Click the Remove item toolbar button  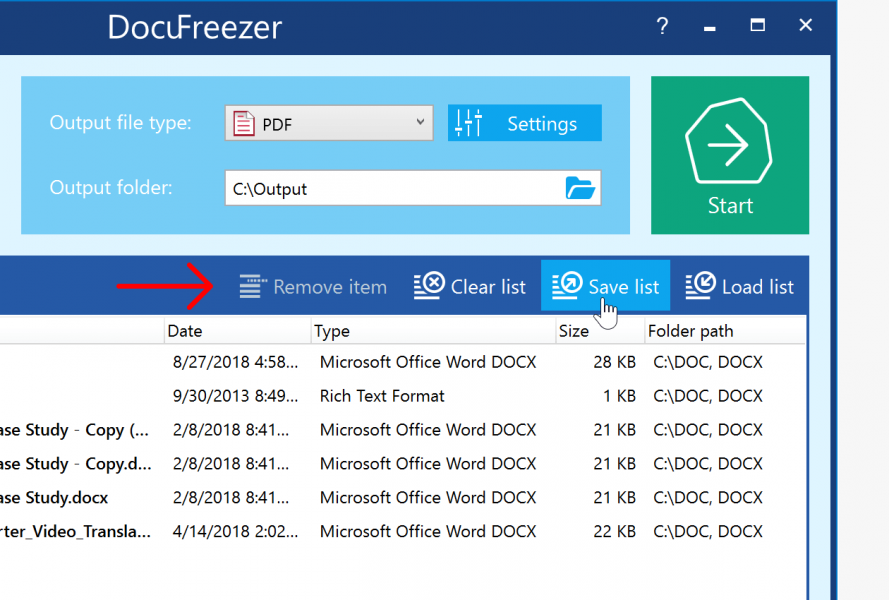pos(313,287)
